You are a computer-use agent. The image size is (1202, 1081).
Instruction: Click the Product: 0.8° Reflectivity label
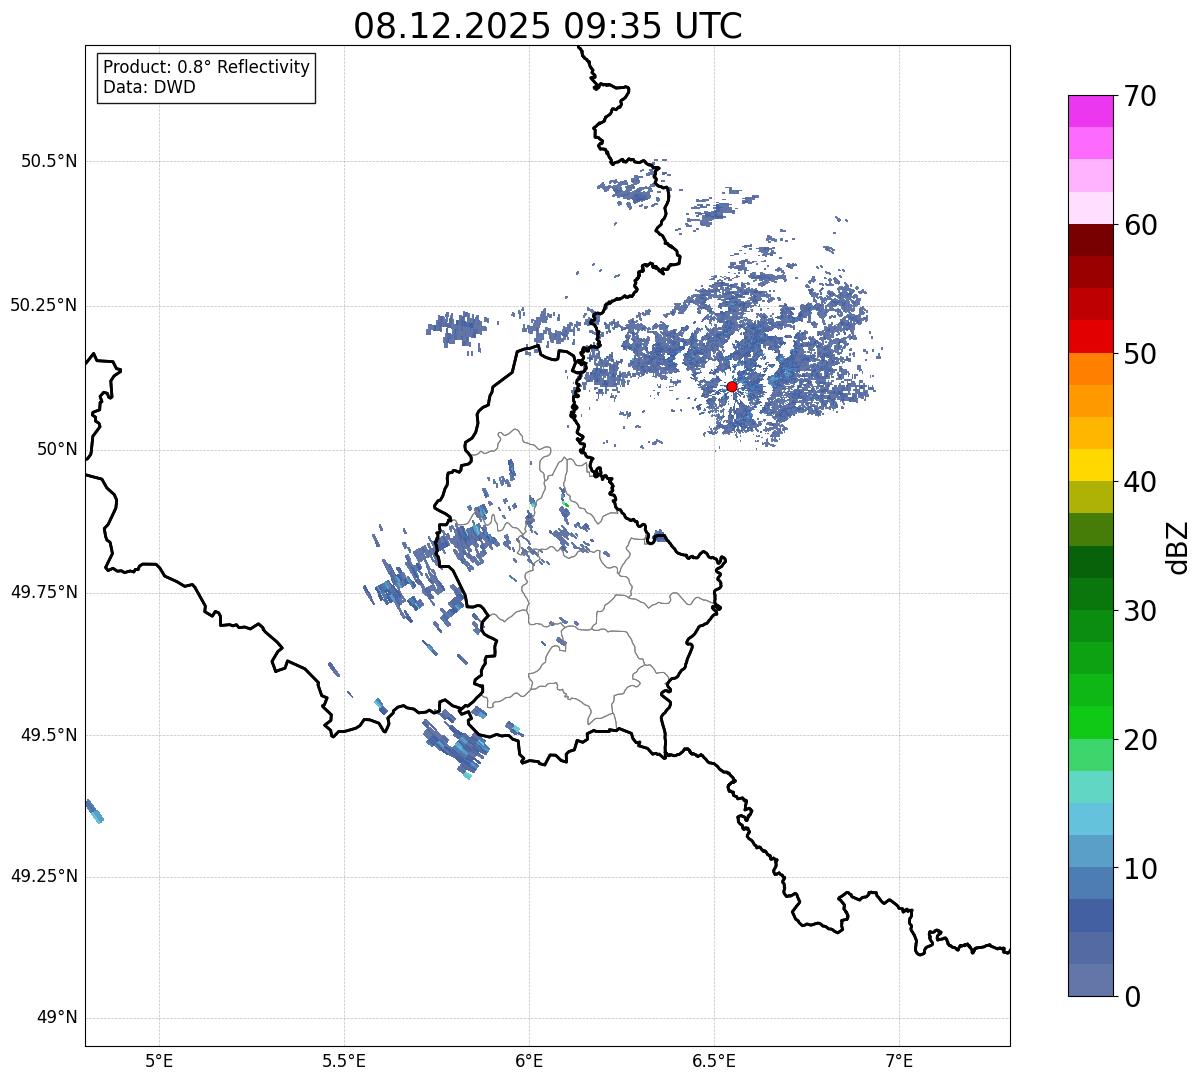207,67
